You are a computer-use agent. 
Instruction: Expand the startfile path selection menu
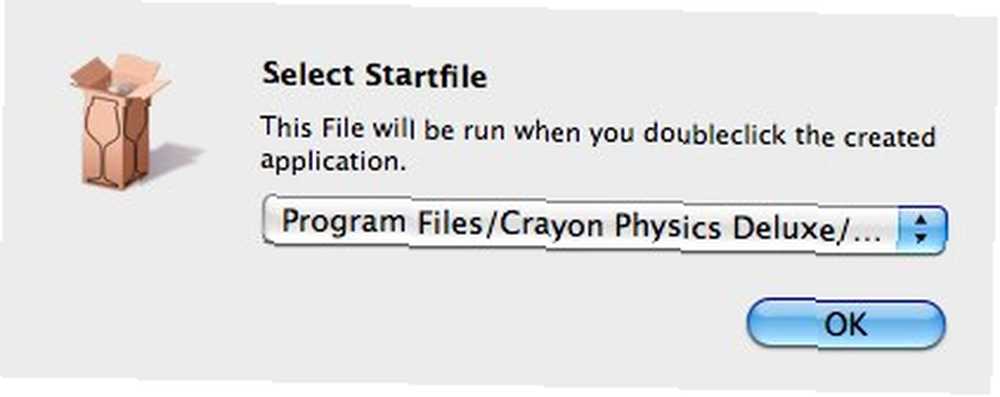(605, 227)
